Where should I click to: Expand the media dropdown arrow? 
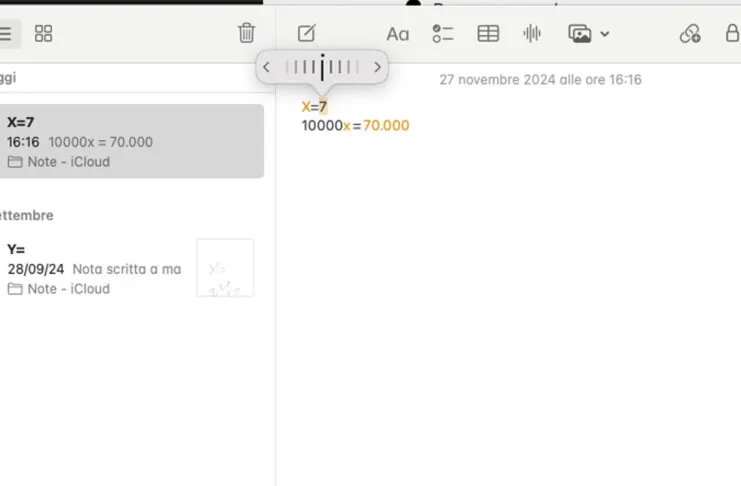604,34
